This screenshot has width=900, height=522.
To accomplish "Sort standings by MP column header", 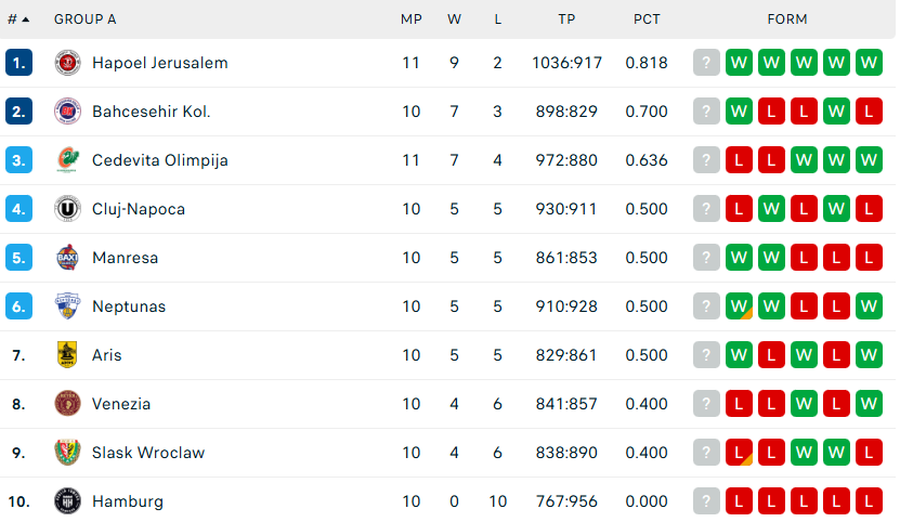I will [411, 19].
